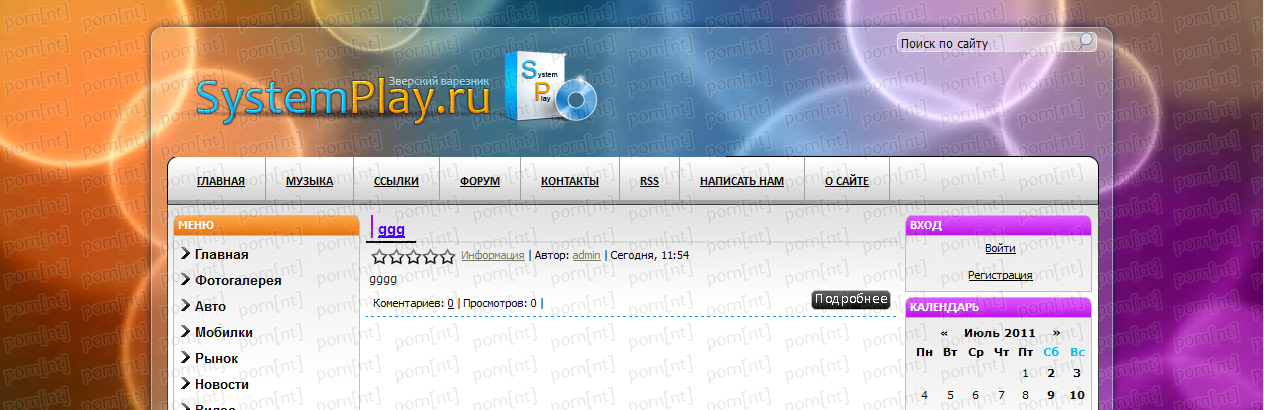Select day 9 in the calendar
The image size is (1264, 410).
click(1051, 395)
